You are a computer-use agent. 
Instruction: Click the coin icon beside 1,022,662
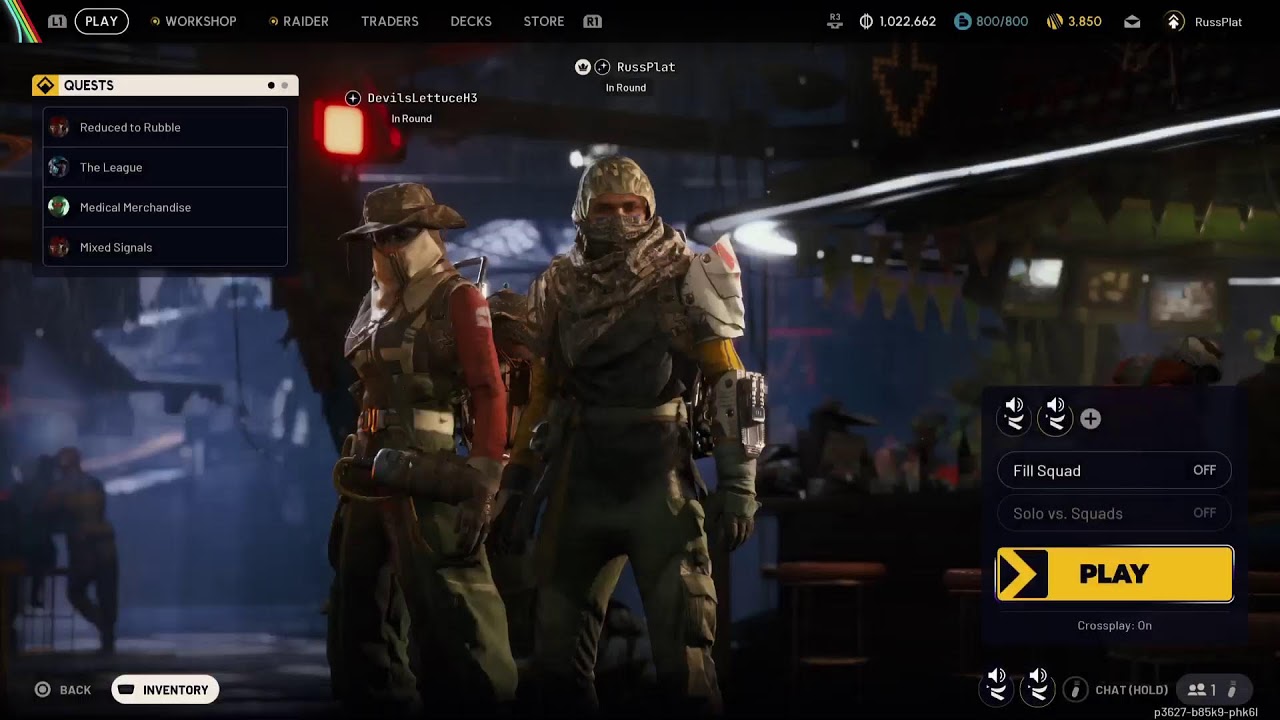[x=866, y=21]
